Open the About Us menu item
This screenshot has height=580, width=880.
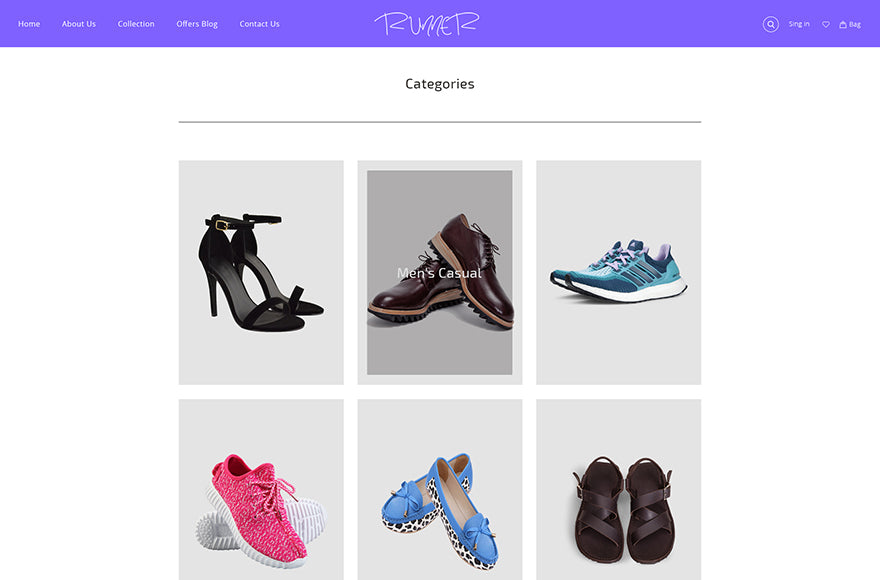click(x=79, y=24)
